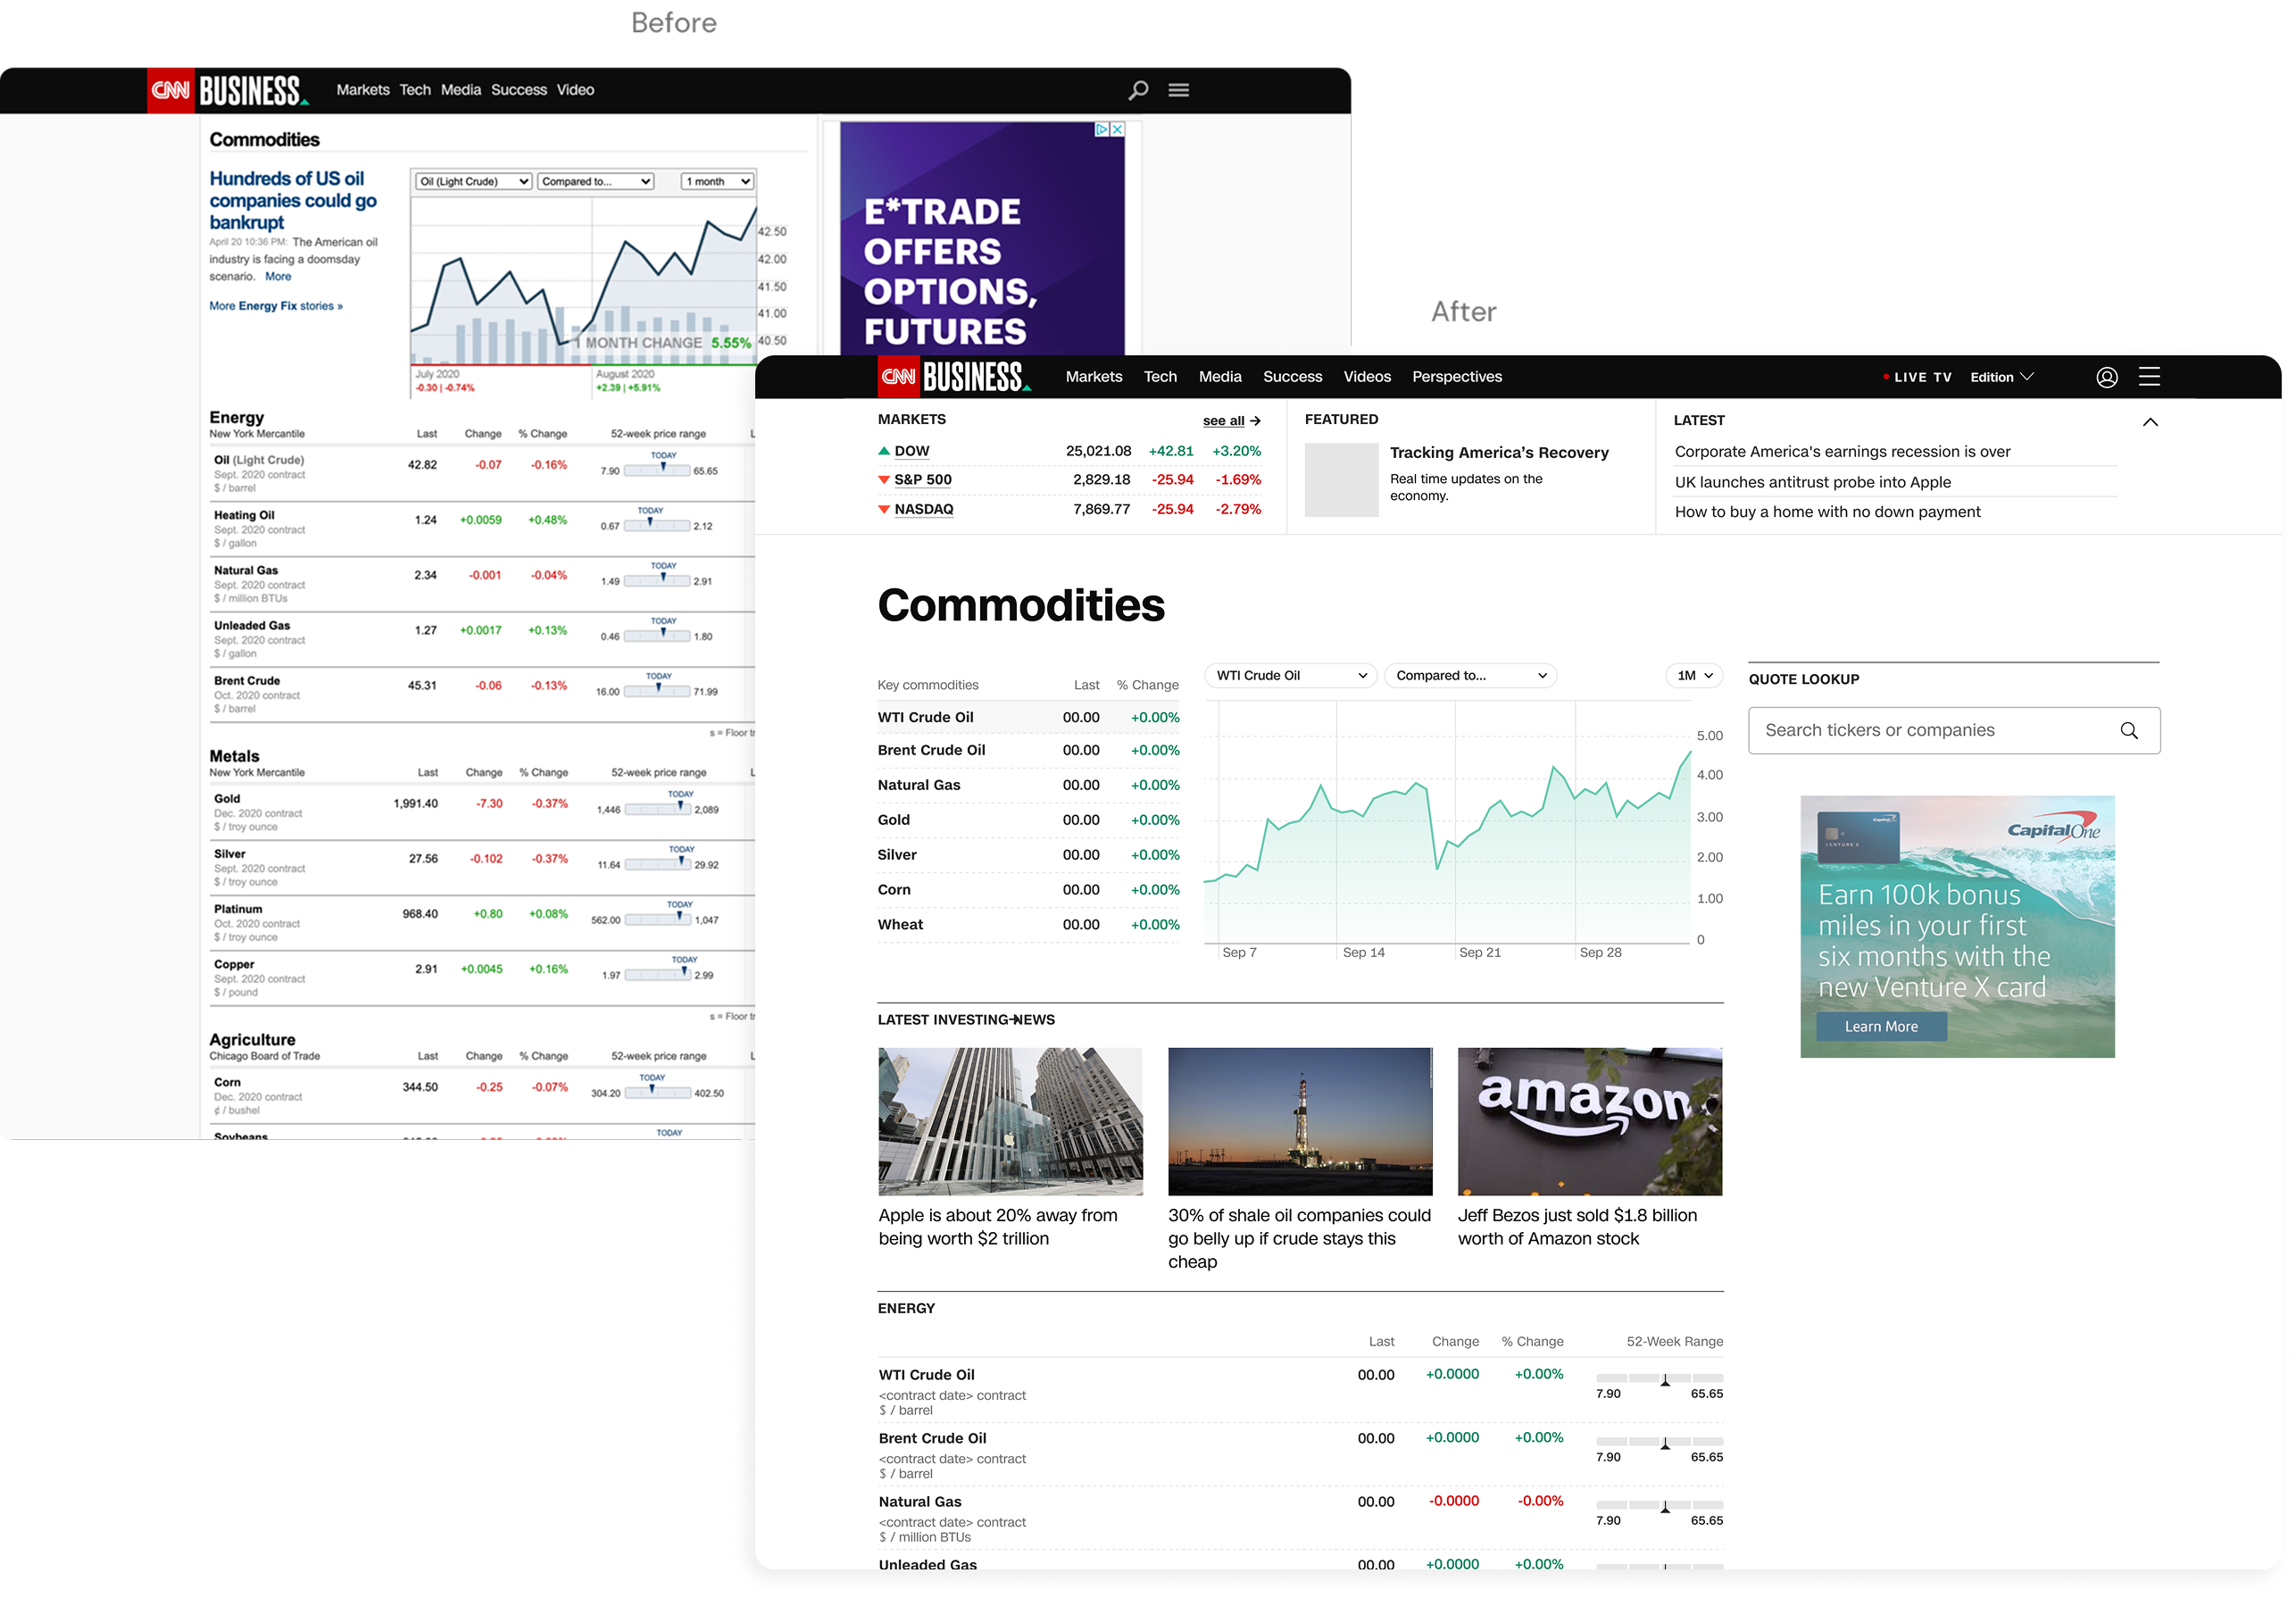
Task: Open the Apple store building thumbnail
Action: pyautogui.click(x=1010, y=1122)
